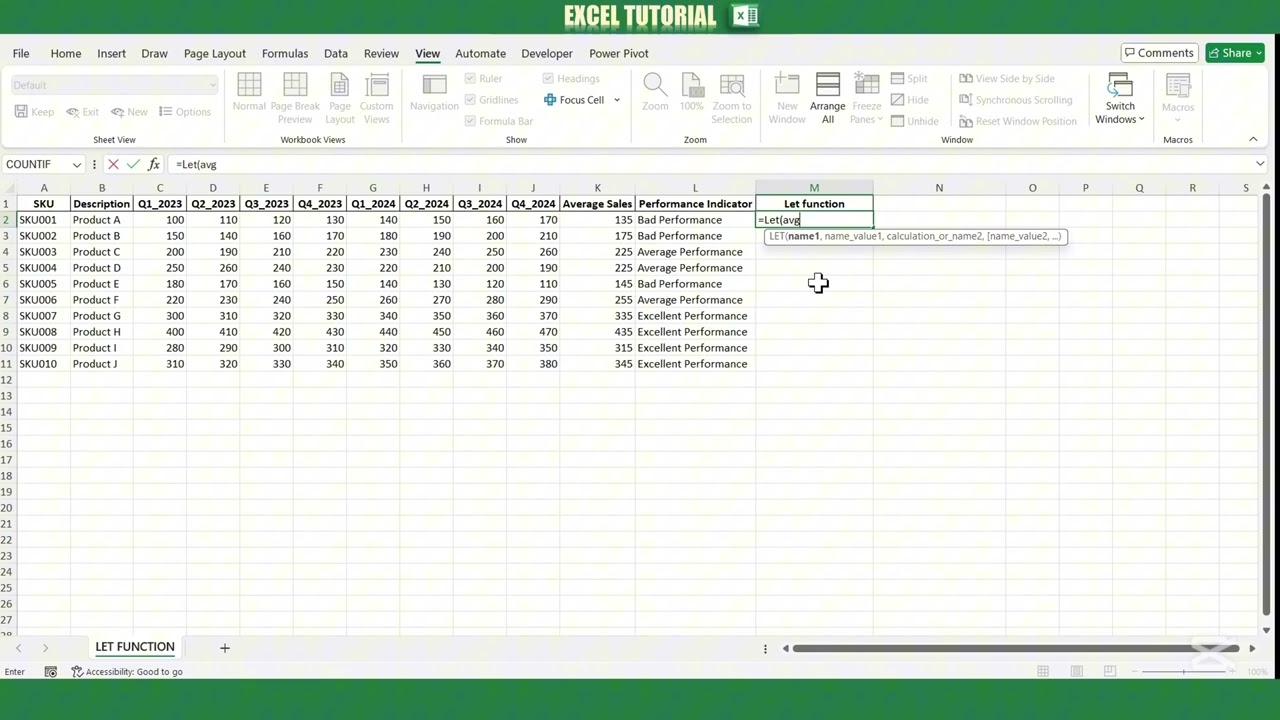This screenshot has height=720, width=1280.
Task: Toggle the Focus Cell button
Action: click(574, 100)
